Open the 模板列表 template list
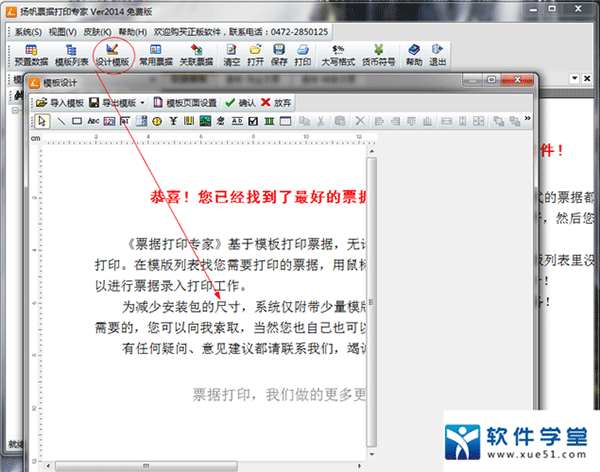Viewport: 600px width, 472px height. (71, 56)
